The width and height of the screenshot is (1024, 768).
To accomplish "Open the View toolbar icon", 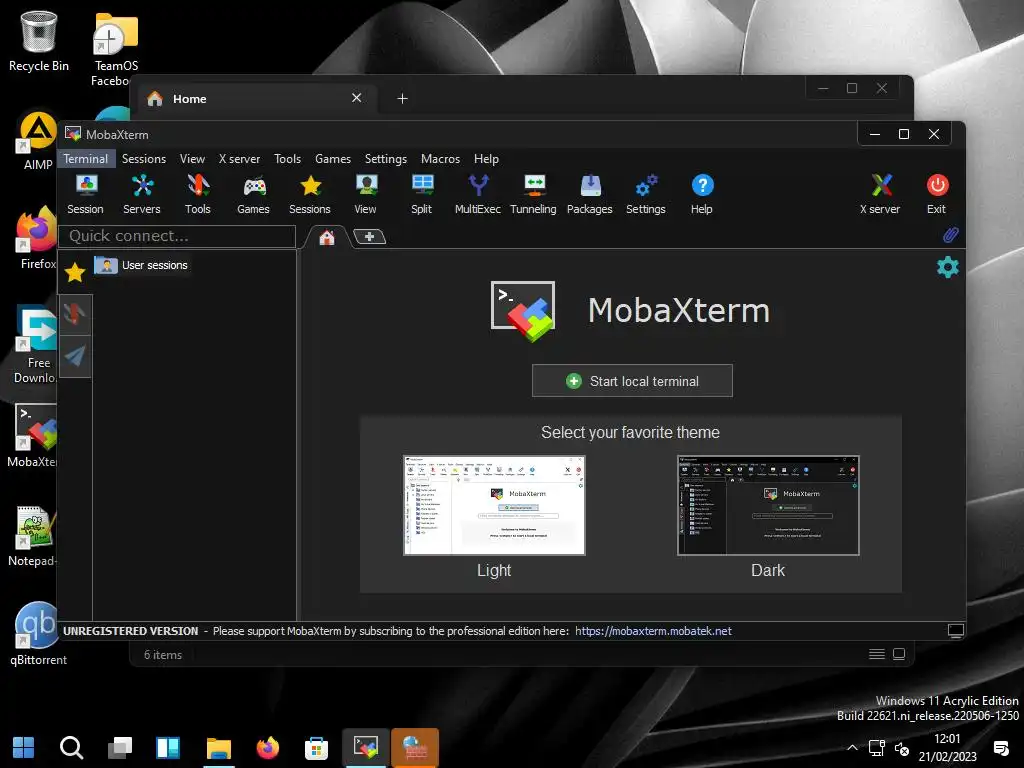I will point(366,195).
